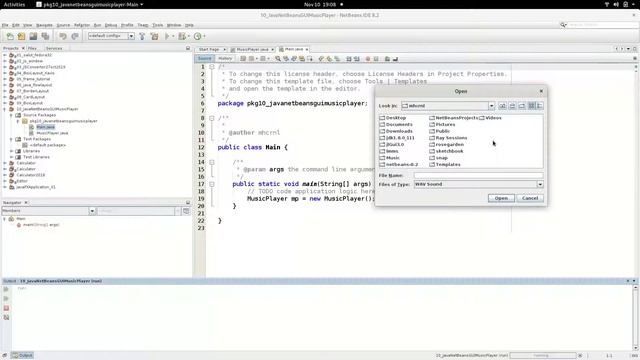The width and height of the screenshot is (640, 360).
Task: Click the search magnifier icon in editor toolbar
Action: (x=278, y=59)
